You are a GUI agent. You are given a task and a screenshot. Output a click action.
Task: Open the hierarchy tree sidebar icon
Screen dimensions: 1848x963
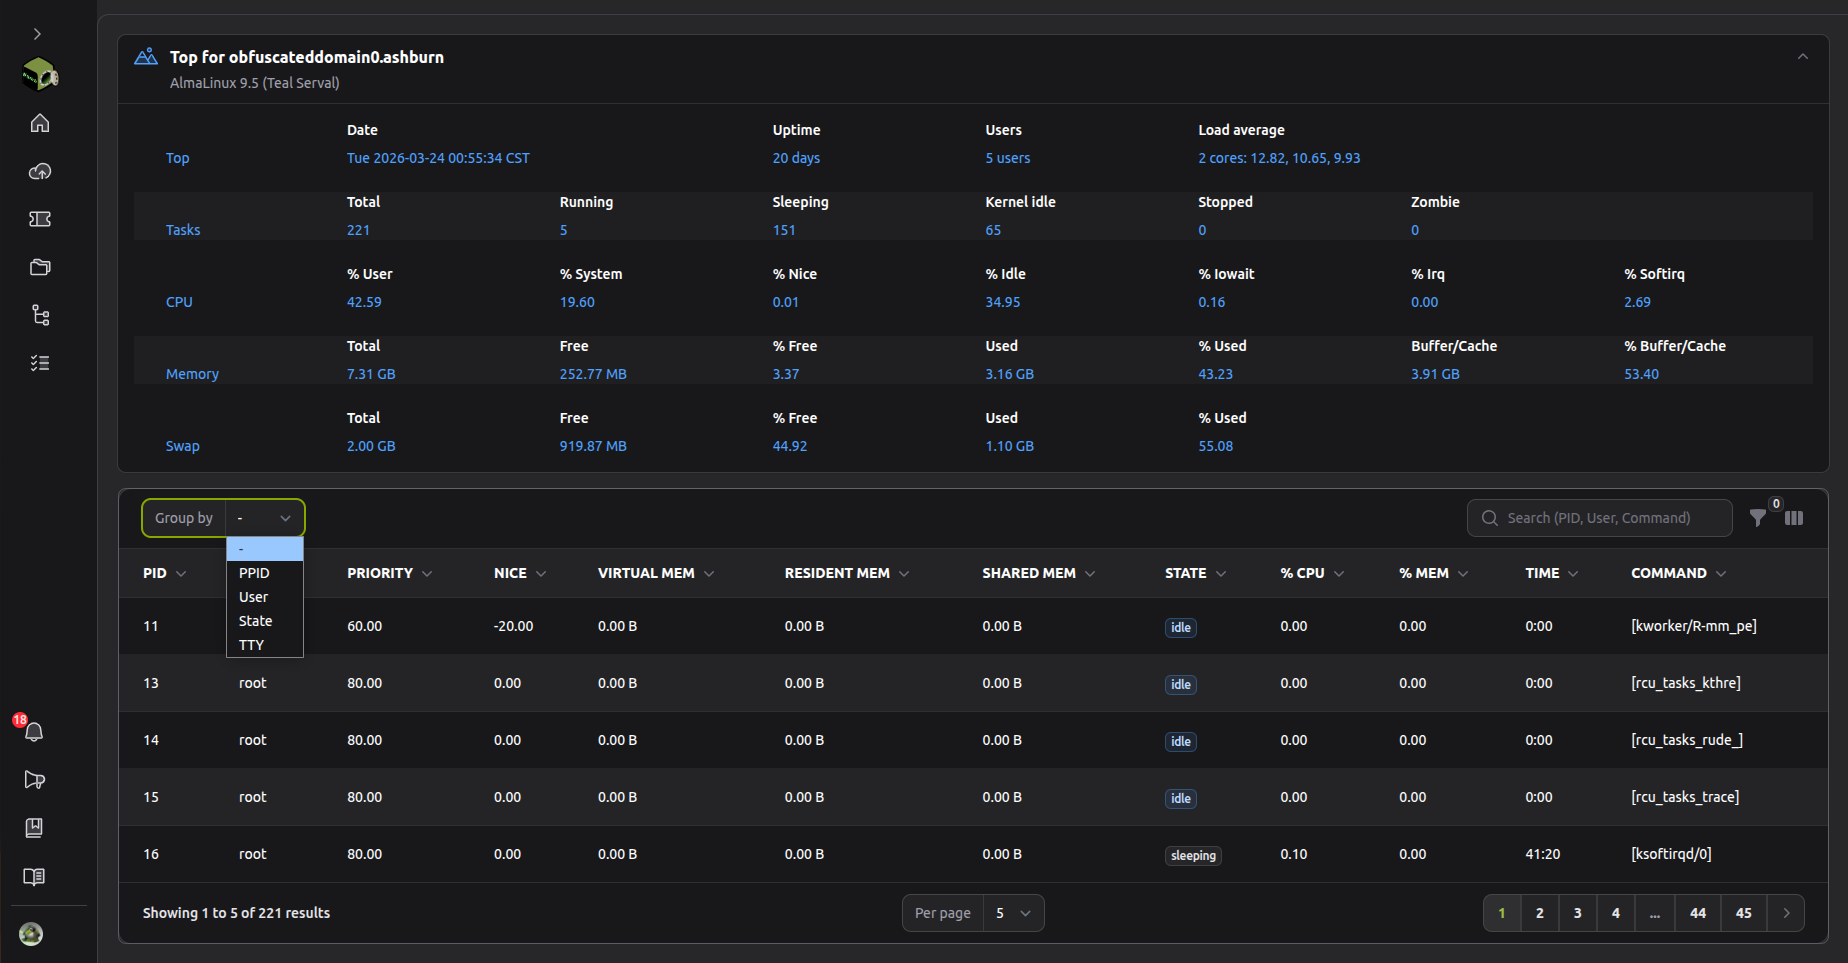click(x=40, y=315)
